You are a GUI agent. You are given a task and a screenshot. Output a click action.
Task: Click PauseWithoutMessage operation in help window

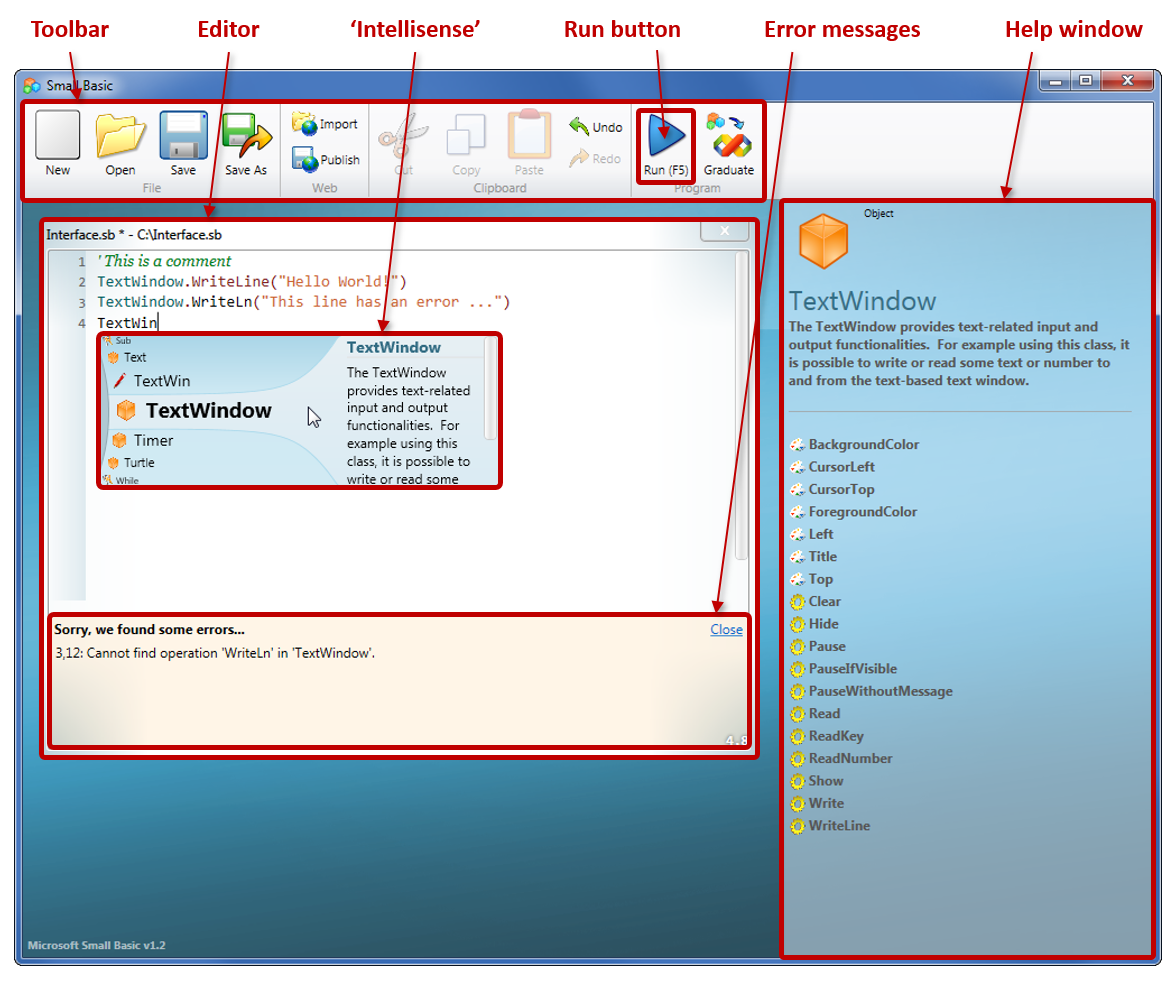872,691
